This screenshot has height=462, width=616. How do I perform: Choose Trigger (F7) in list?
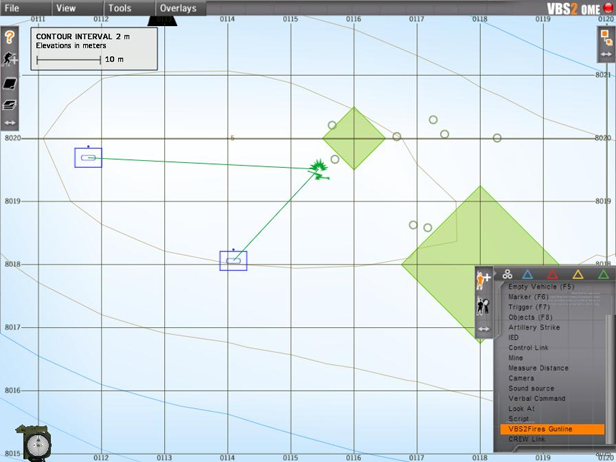pyautogui.click(x=529, y=307)
